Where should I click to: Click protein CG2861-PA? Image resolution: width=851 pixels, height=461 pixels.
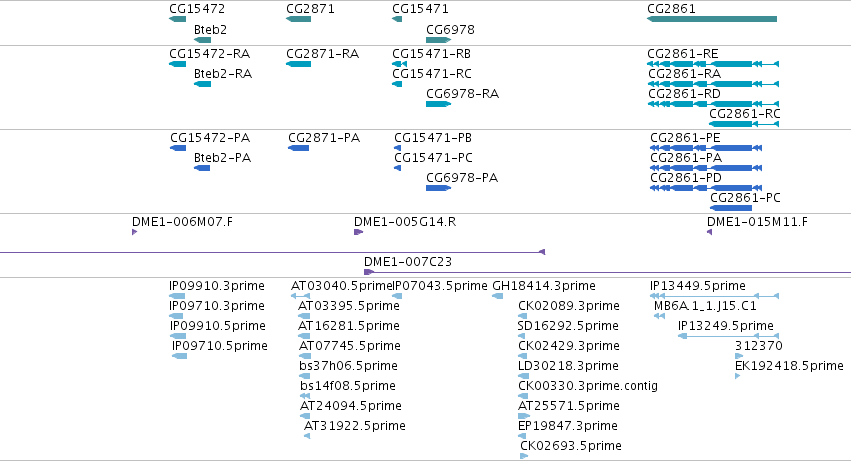pos(686,158)
